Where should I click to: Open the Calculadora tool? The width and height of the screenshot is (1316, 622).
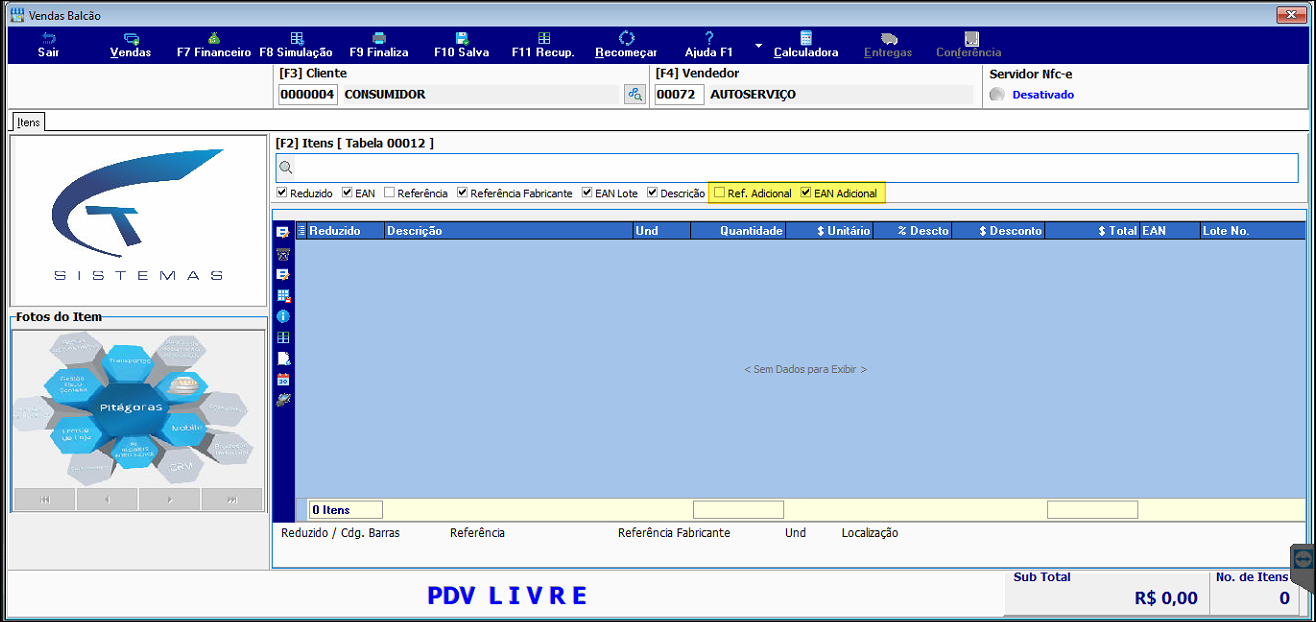click(806, 45)
